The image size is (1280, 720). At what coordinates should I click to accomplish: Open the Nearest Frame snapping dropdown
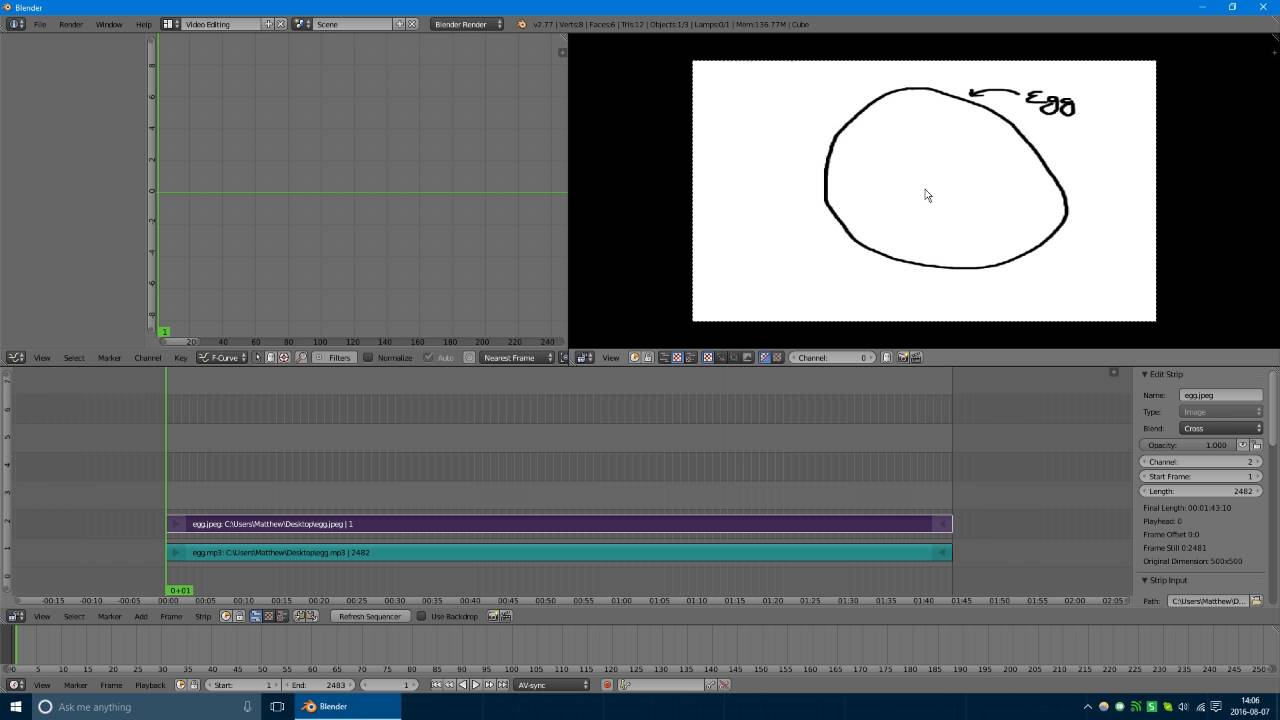[x=517, y=358]
